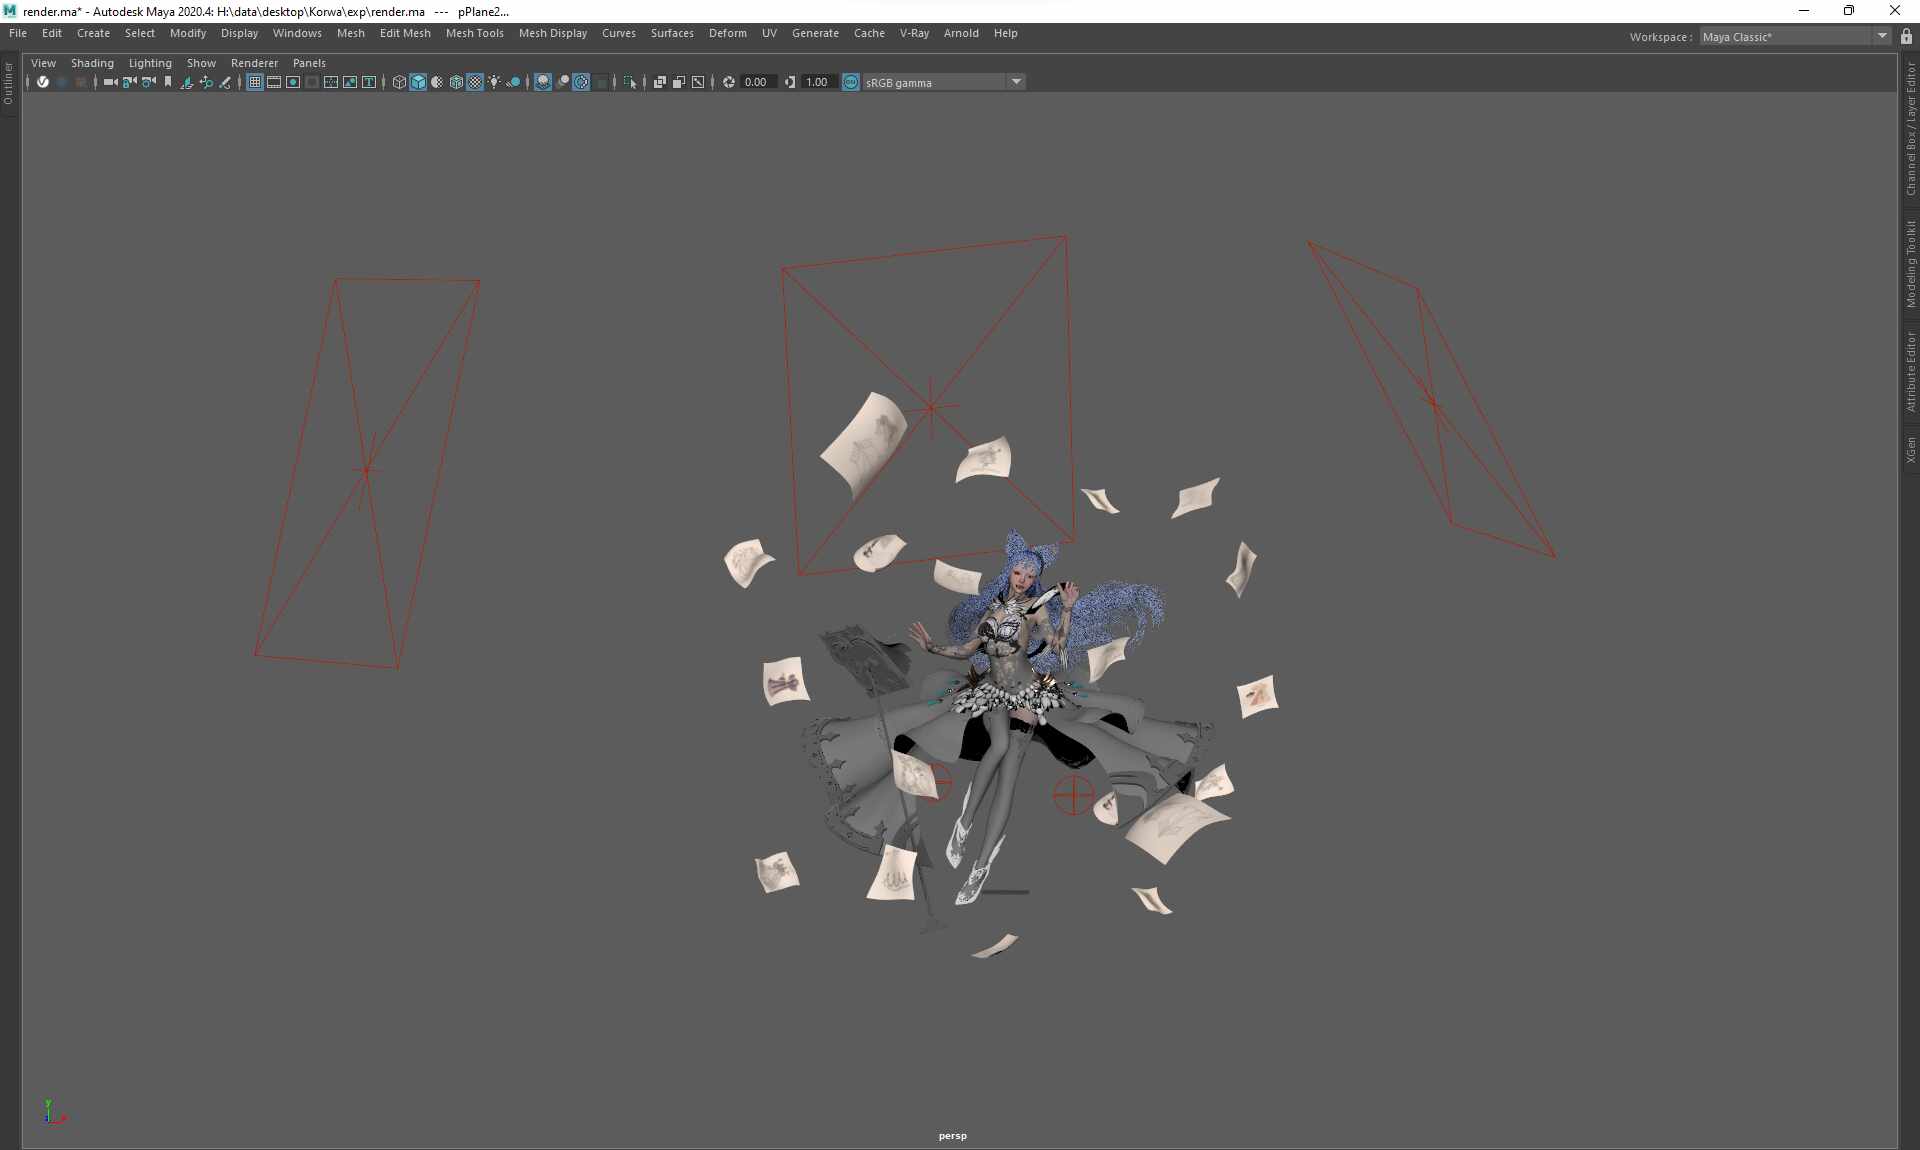This screenshot has height=1150, width=1920.
Task: Toggle the Safe Title display
Action: [369, 82]
